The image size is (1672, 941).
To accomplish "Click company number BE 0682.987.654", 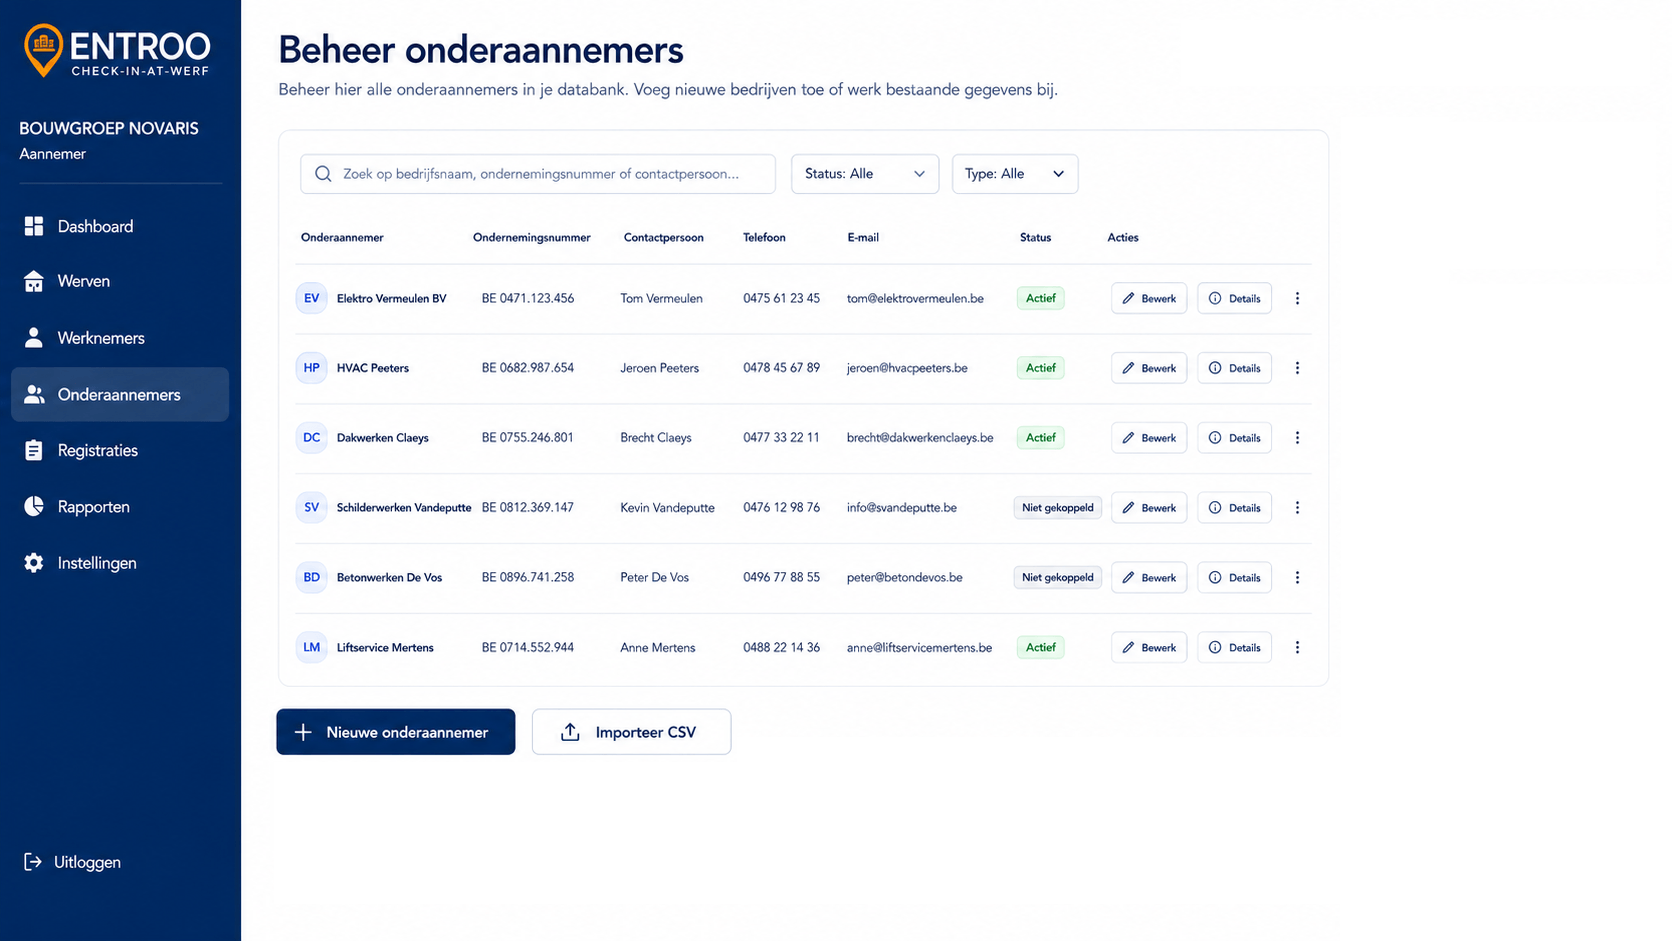I will click(x=528, y=368).
